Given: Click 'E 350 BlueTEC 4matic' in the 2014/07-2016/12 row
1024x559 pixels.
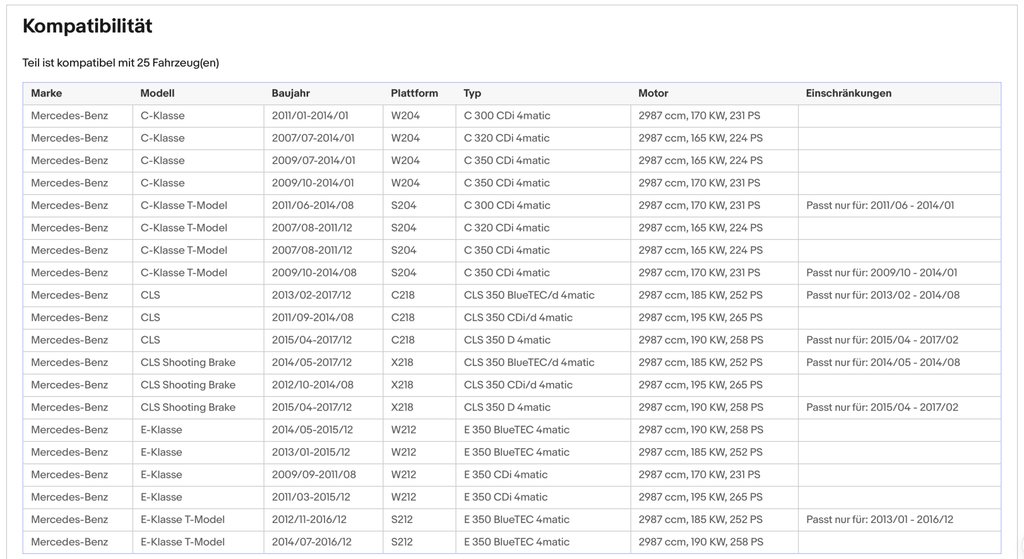Looking at the screenshot, I should (517, 542).
